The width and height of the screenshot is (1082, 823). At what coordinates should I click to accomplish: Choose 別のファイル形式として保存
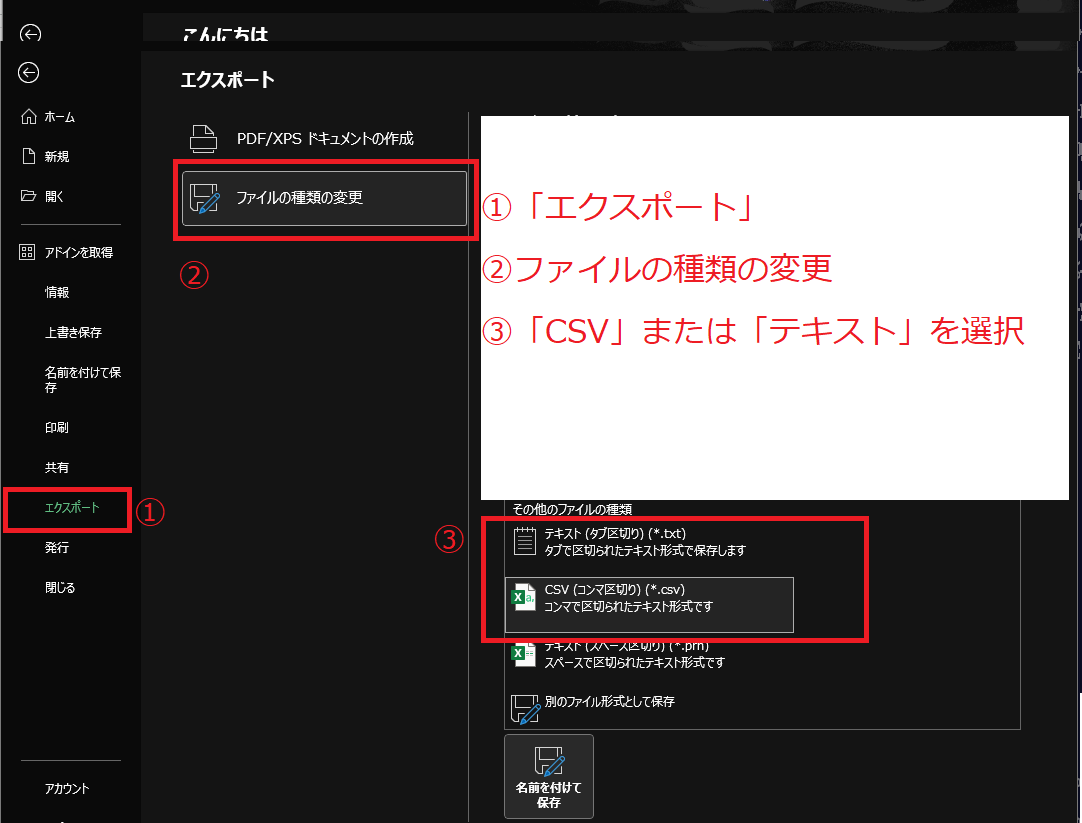(x=649, y=709)
